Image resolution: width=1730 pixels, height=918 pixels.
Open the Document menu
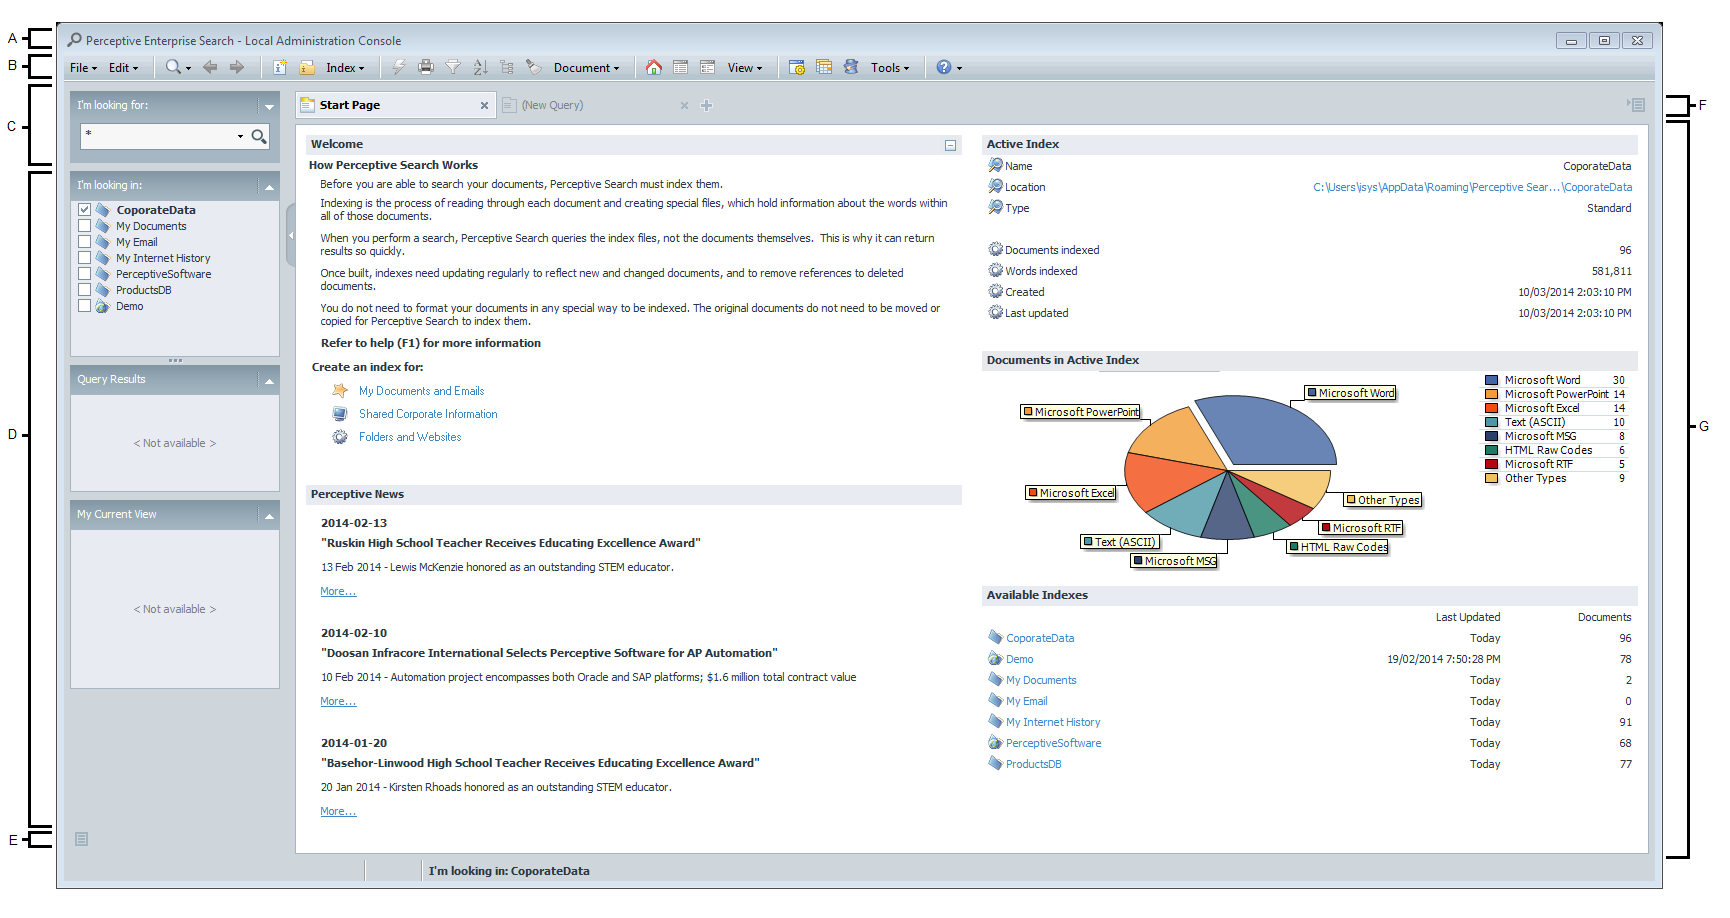[586, 68]
